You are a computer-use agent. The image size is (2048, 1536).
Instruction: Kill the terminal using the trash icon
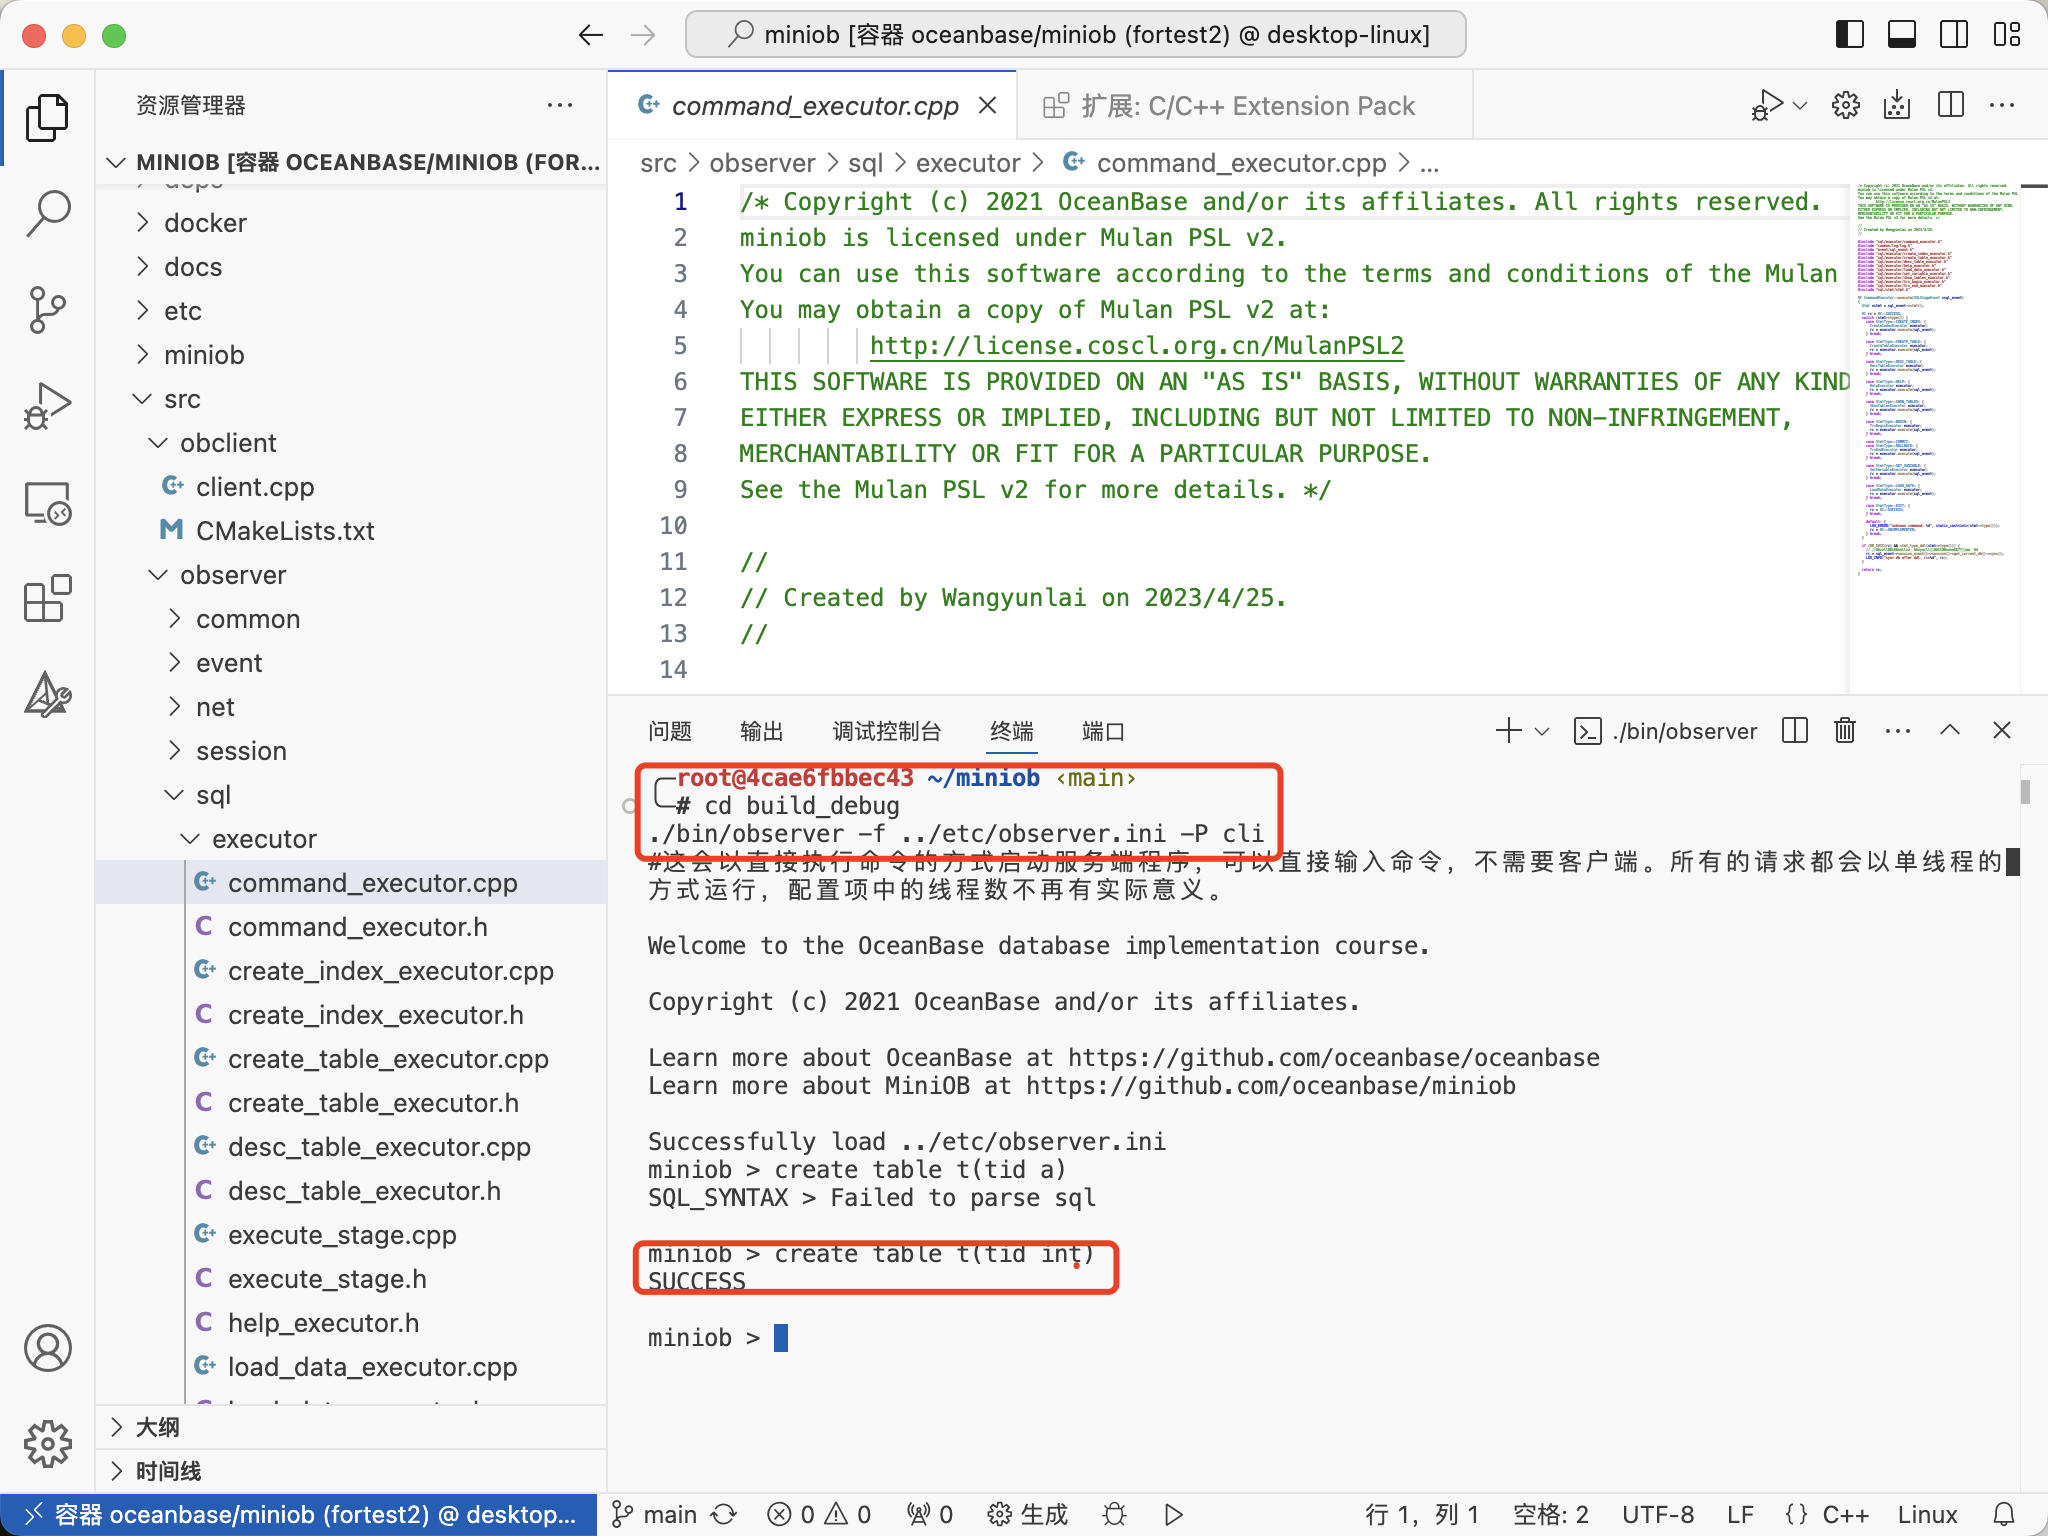pyautogui.click(x=1843, y=730)
